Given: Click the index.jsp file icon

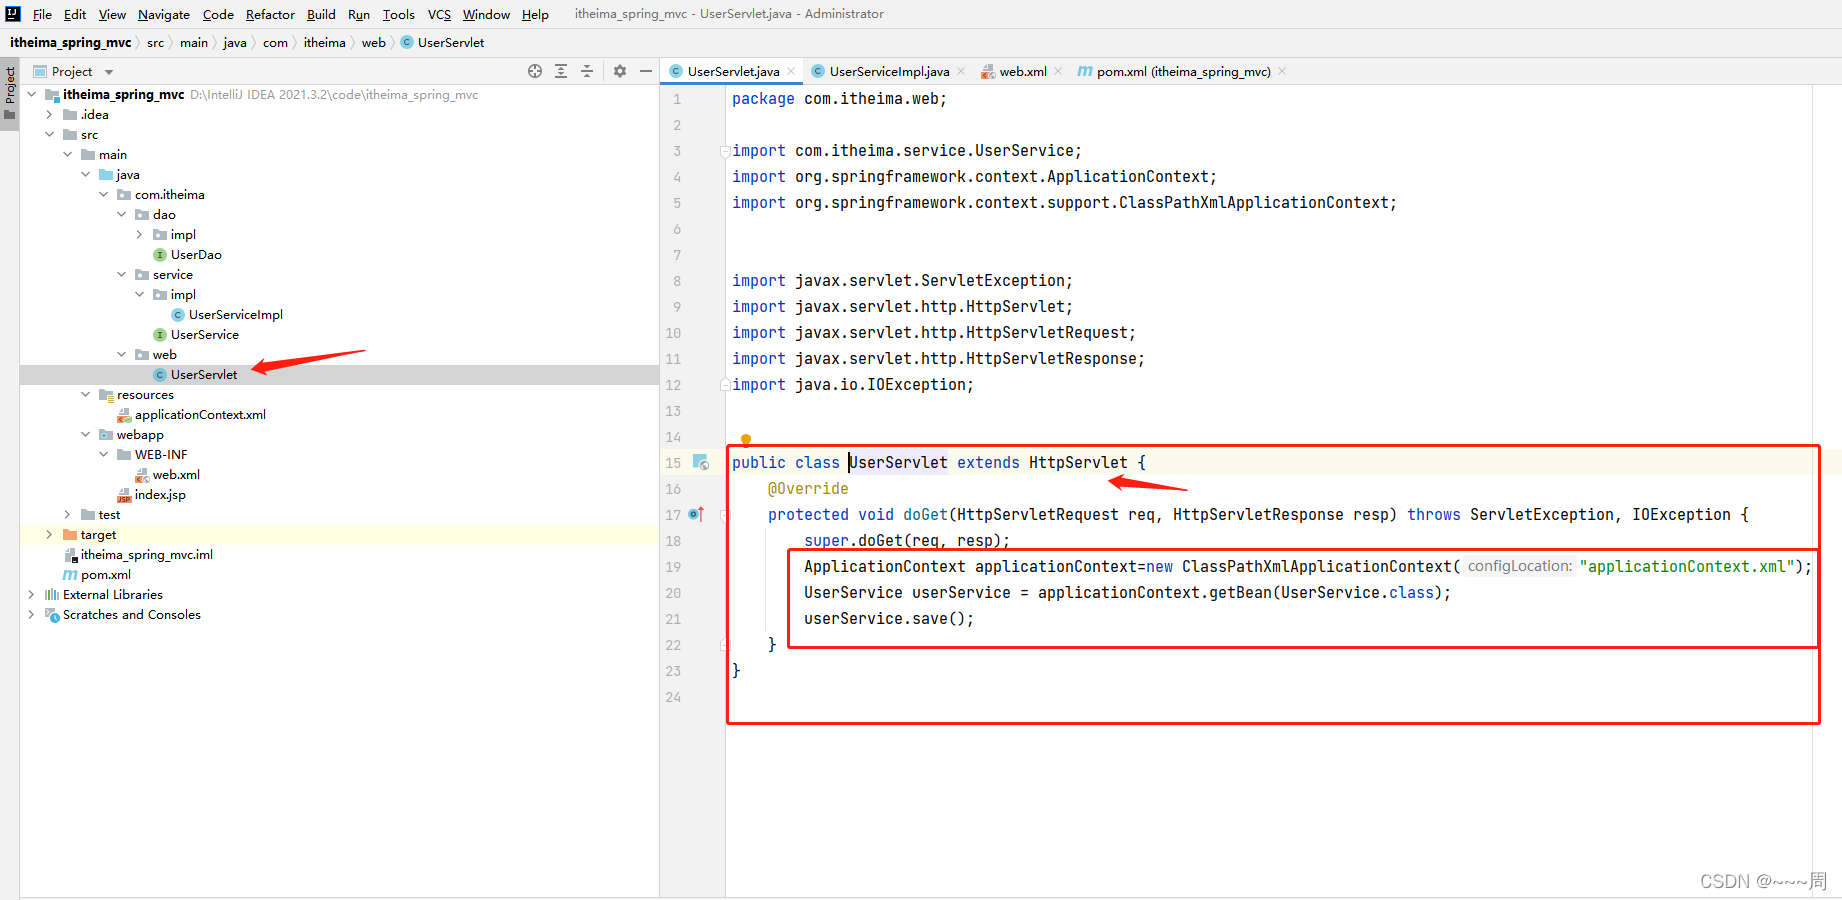Looking at the screenshot, I should click(124, 495).
